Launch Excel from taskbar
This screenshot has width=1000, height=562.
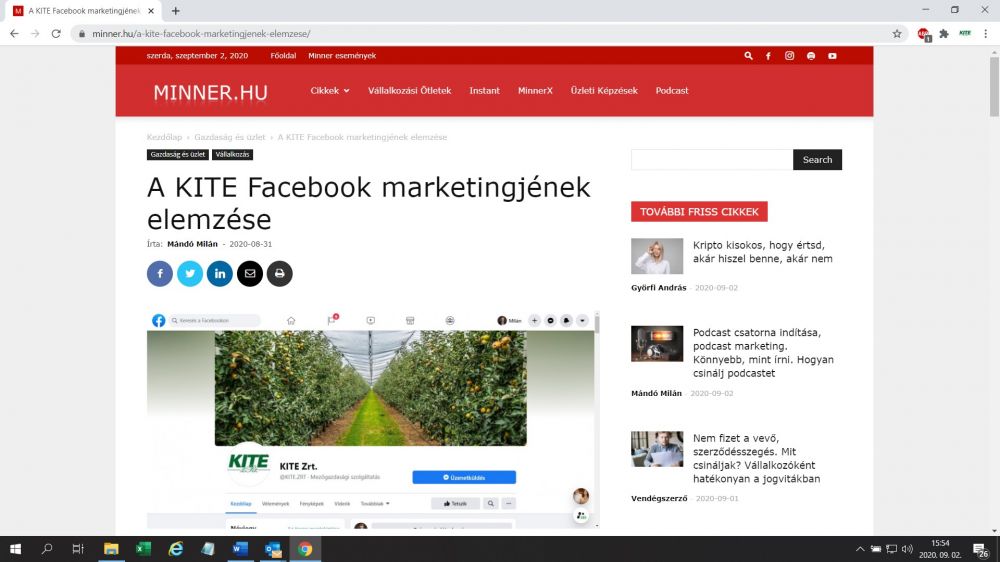point(143,549)
